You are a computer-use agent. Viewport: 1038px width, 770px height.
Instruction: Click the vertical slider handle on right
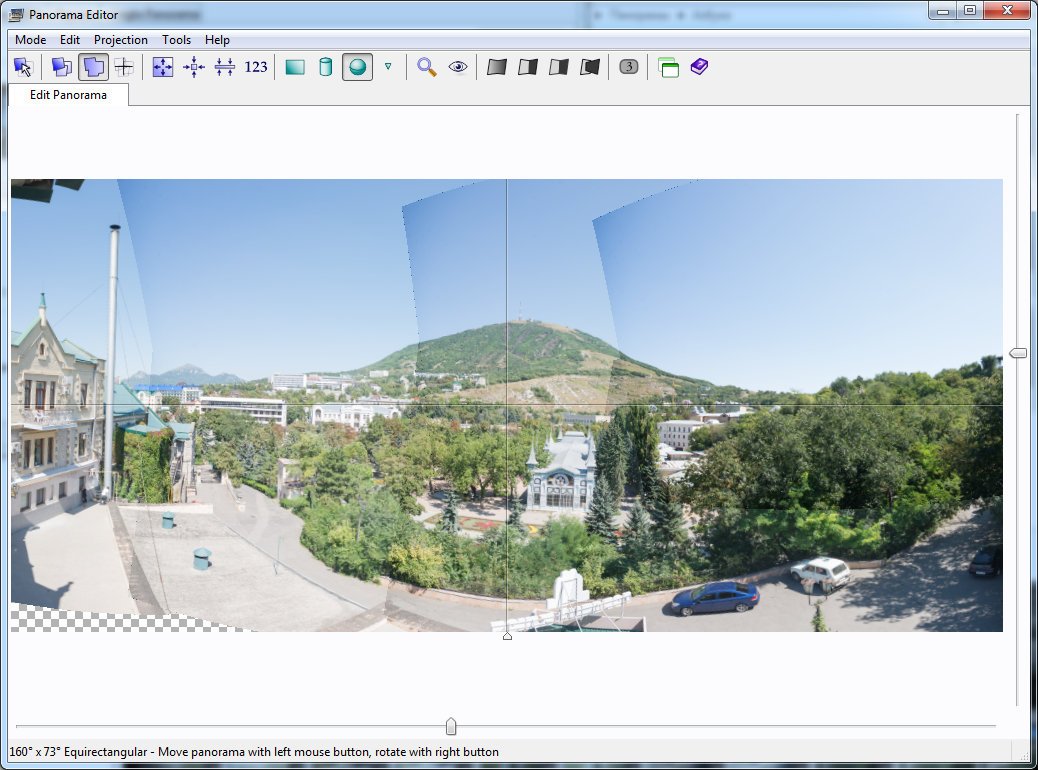click(1018, 353)
